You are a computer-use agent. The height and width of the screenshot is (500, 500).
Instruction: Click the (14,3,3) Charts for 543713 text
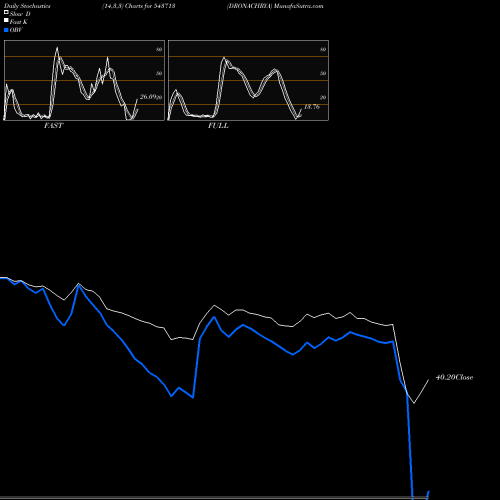point(139,6)
